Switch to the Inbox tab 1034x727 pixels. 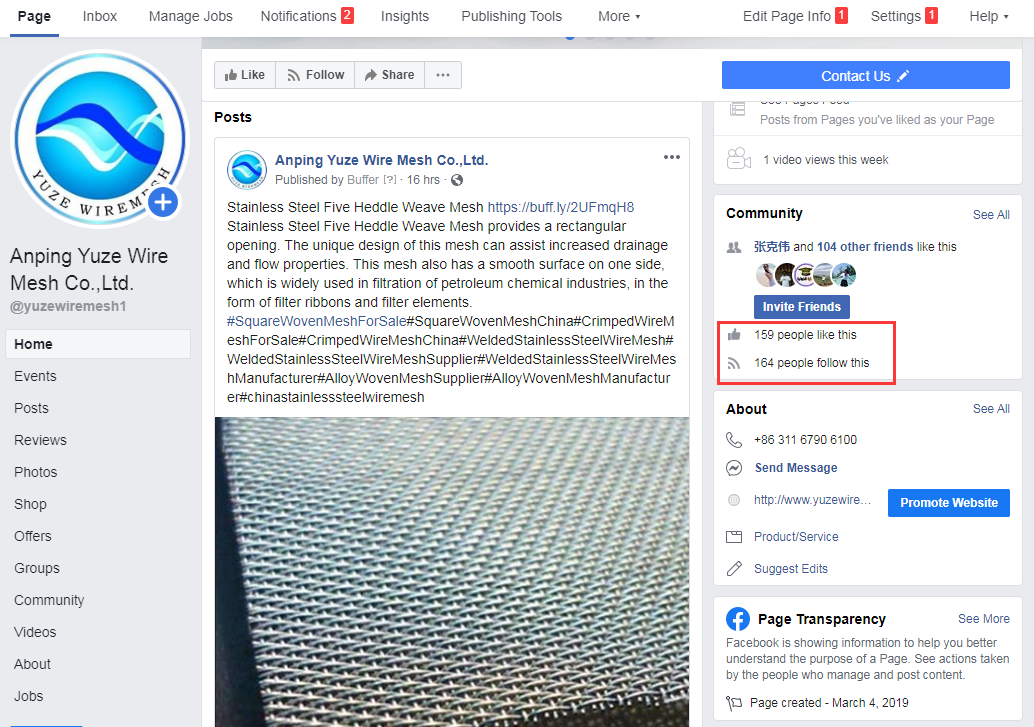[x=100, y=17]
